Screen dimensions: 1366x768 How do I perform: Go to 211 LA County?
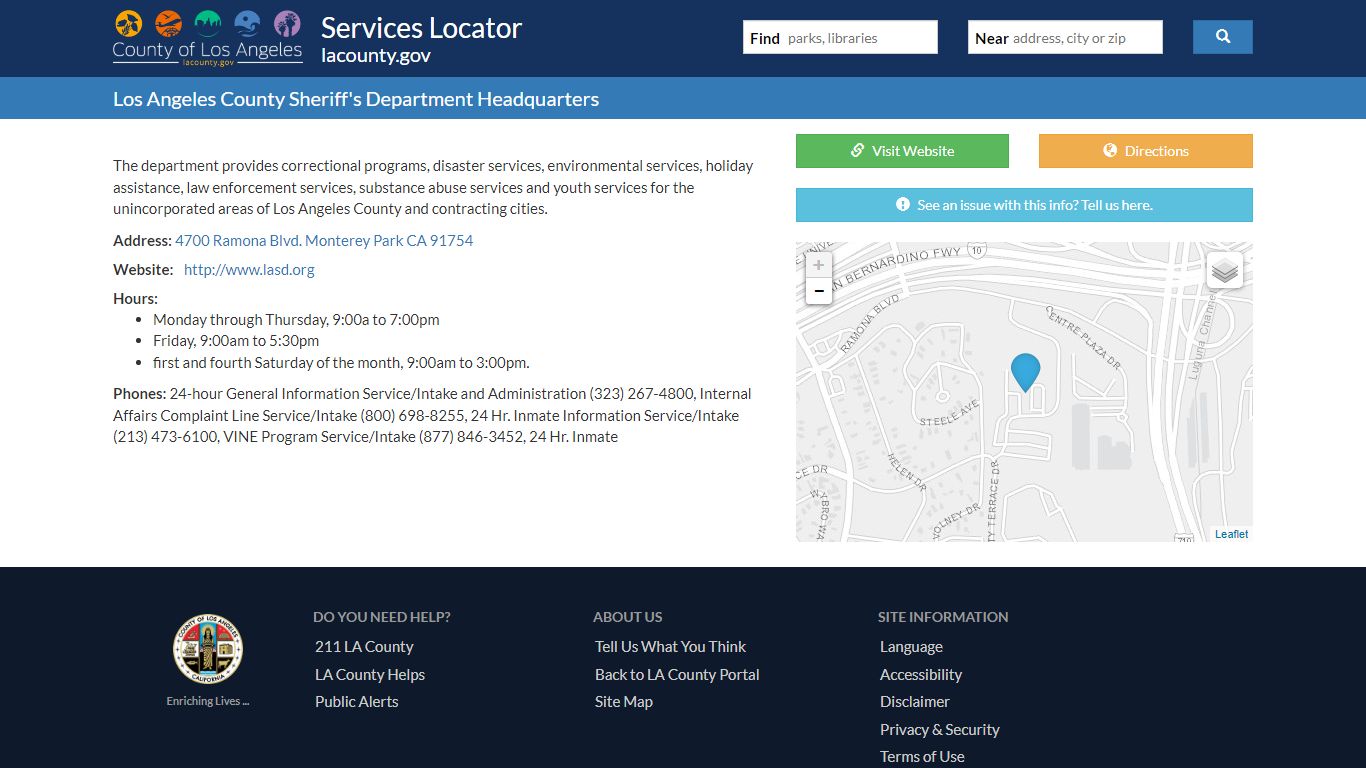point(364,647)
